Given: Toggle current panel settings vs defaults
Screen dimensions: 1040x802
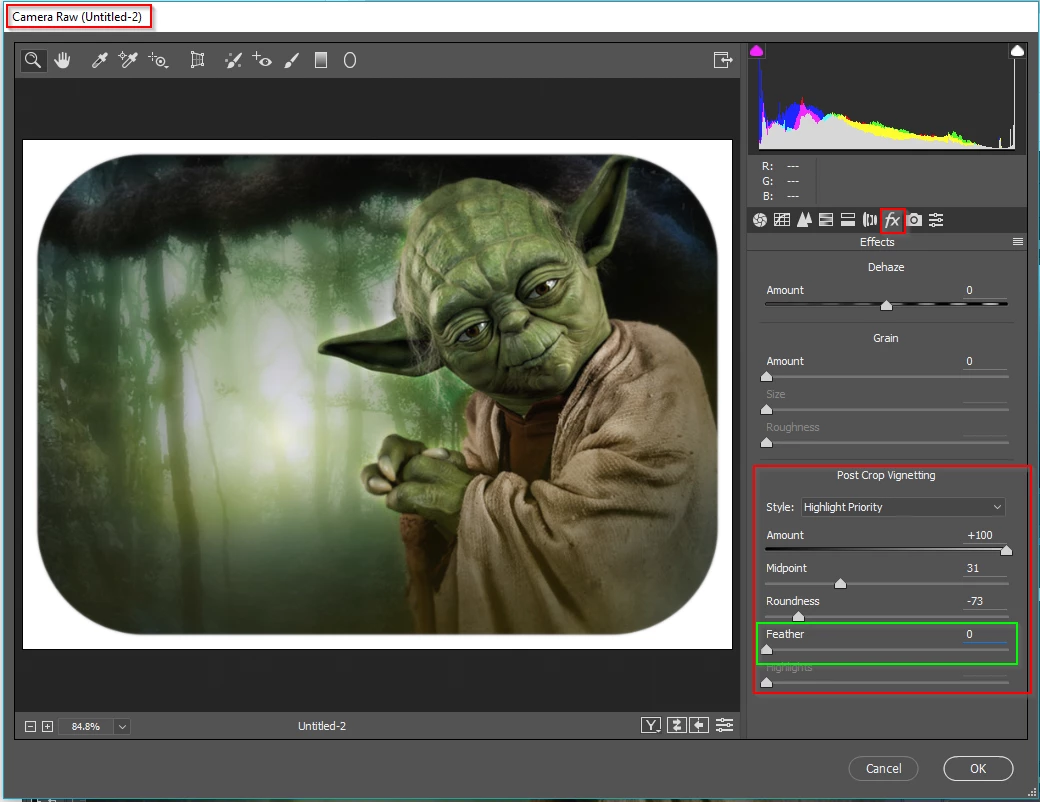Looking at the screenshot, I should click(724, 725).
